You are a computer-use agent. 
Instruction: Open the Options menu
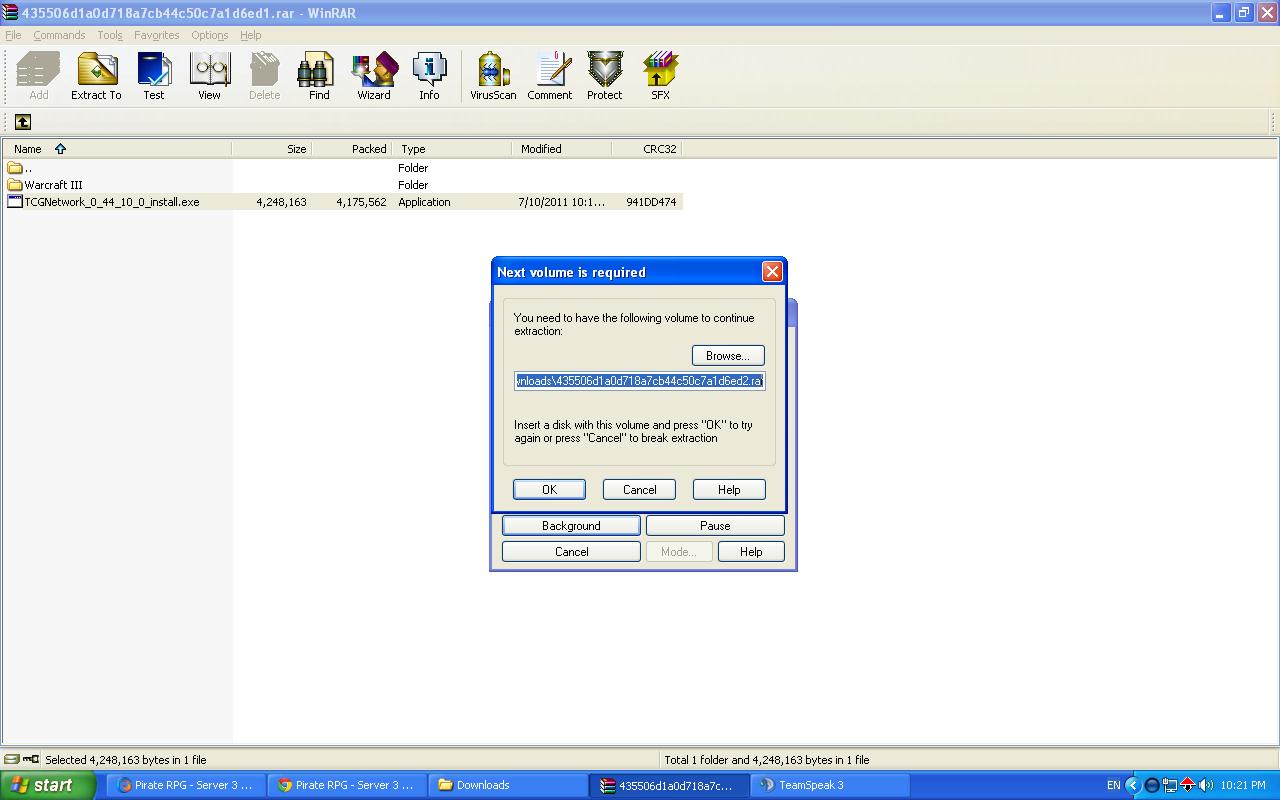coord(210,35)
